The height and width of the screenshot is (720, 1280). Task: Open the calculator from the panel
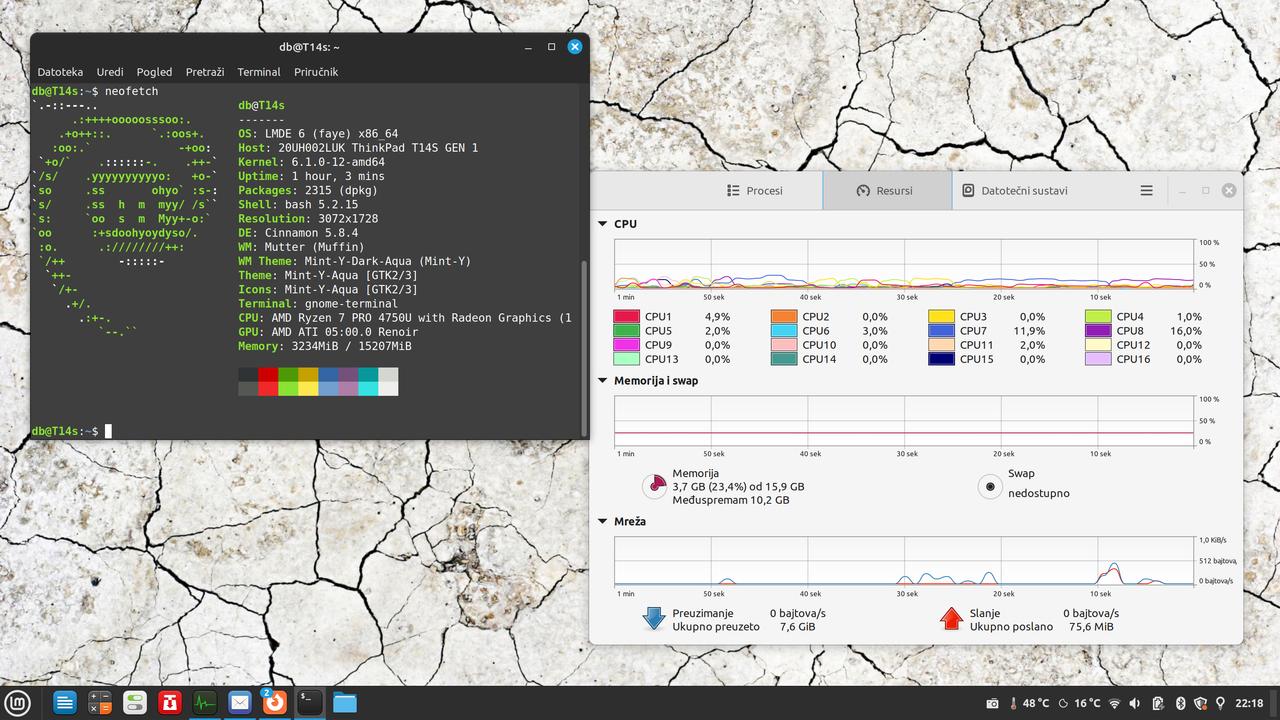[100, 703]
